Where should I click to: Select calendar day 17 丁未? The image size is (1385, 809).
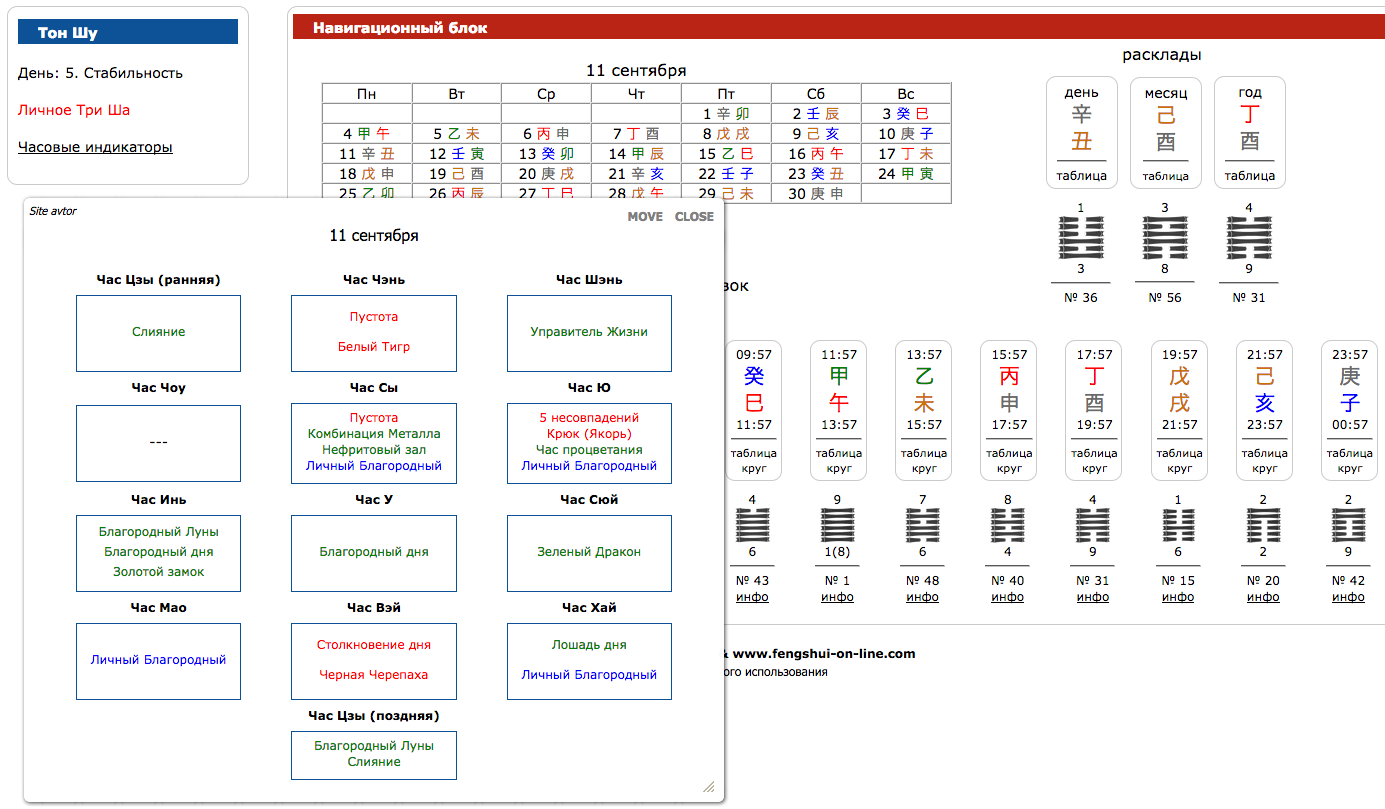click(x=906, y=154)
